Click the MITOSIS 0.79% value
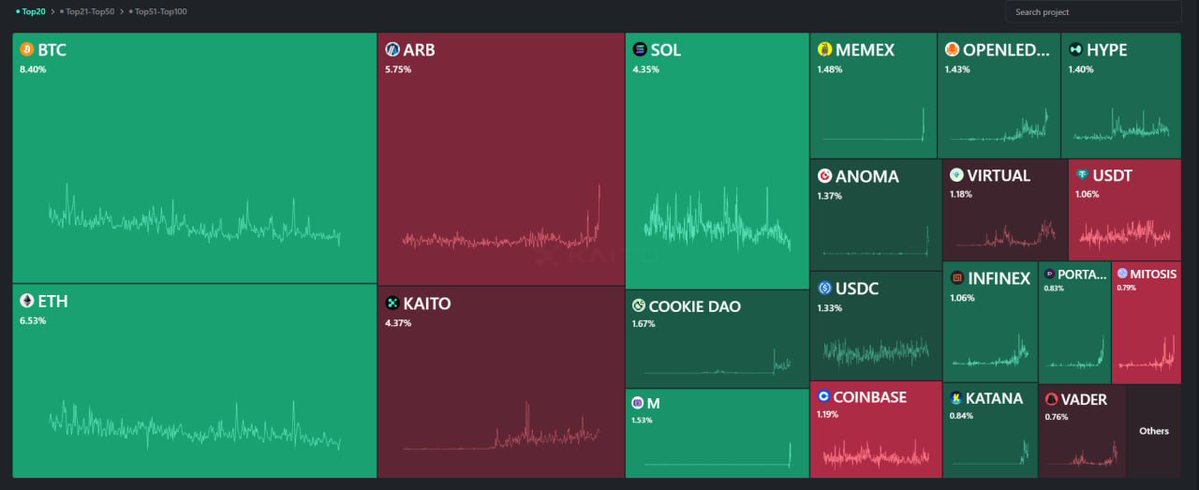The image size is (1199, 490). pyautogui.click(x=1126, y=288)
